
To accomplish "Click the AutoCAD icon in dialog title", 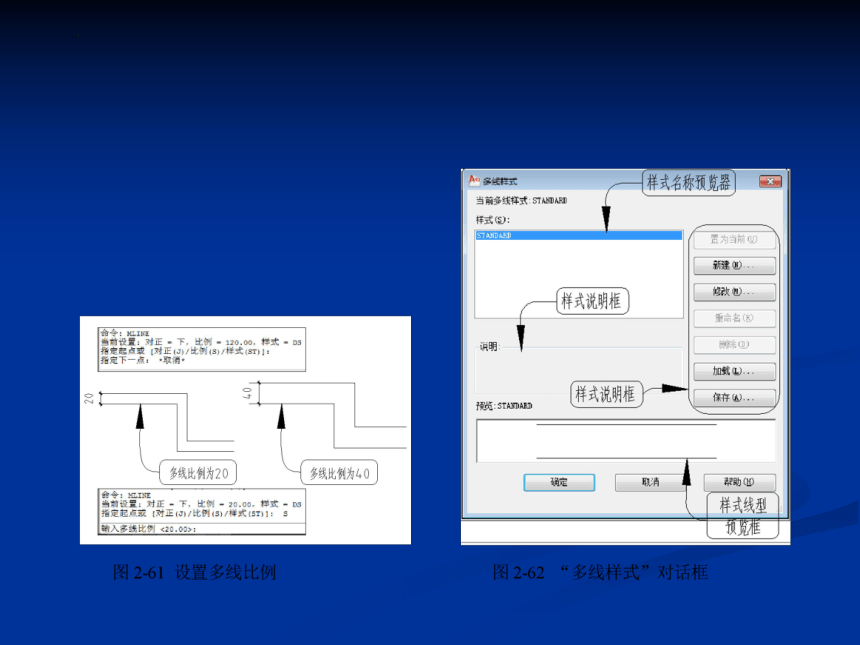I will pos(474,180).
